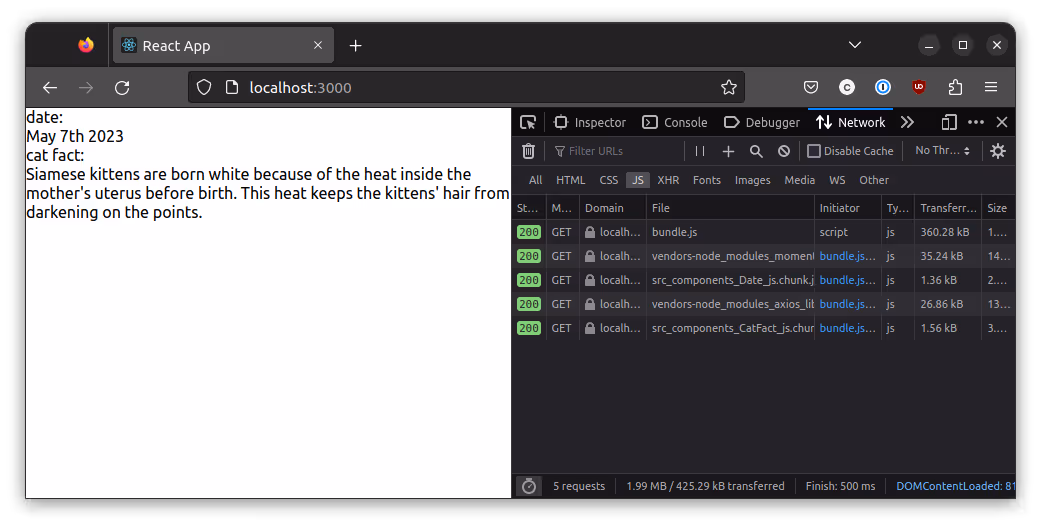1041x527 pixels.
Task: Close the developer tools panel
Action: pyautogui.click(x=1002, y=122)
